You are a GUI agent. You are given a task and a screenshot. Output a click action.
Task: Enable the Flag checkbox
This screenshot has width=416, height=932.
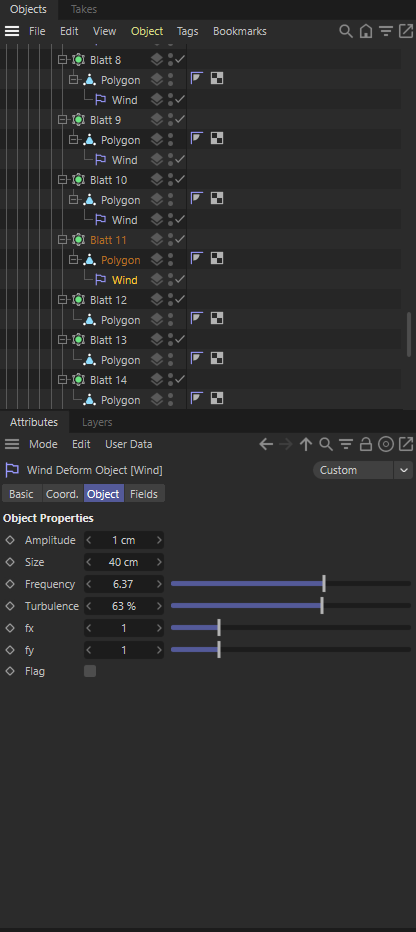90,671
